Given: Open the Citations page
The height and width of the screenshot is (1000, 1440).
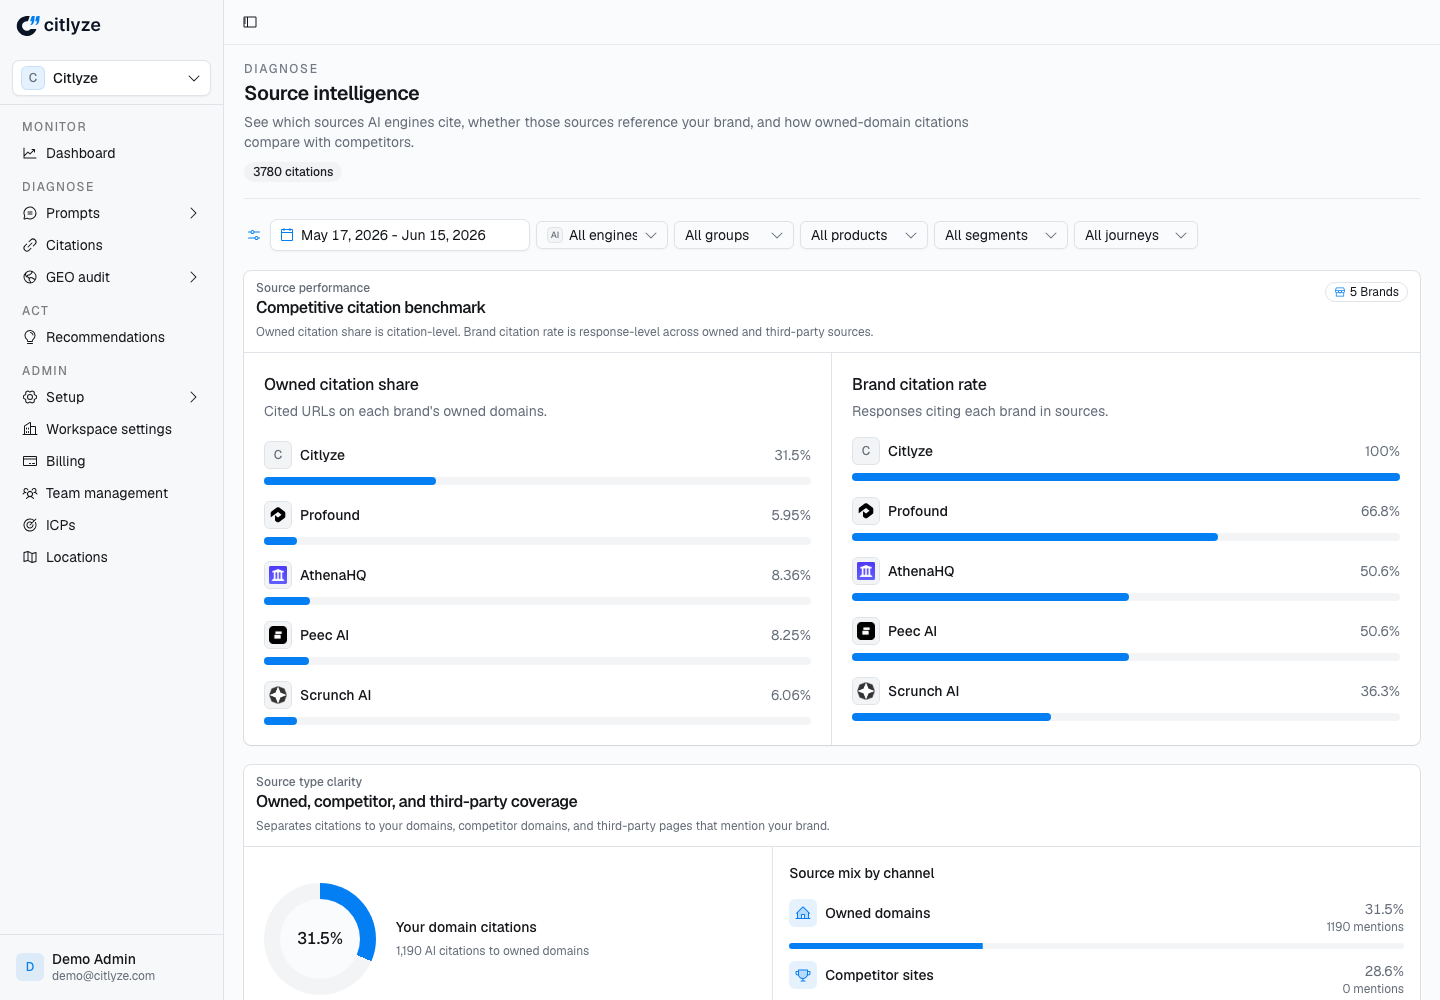Looking at the screenshot, I should coord(112,245).
